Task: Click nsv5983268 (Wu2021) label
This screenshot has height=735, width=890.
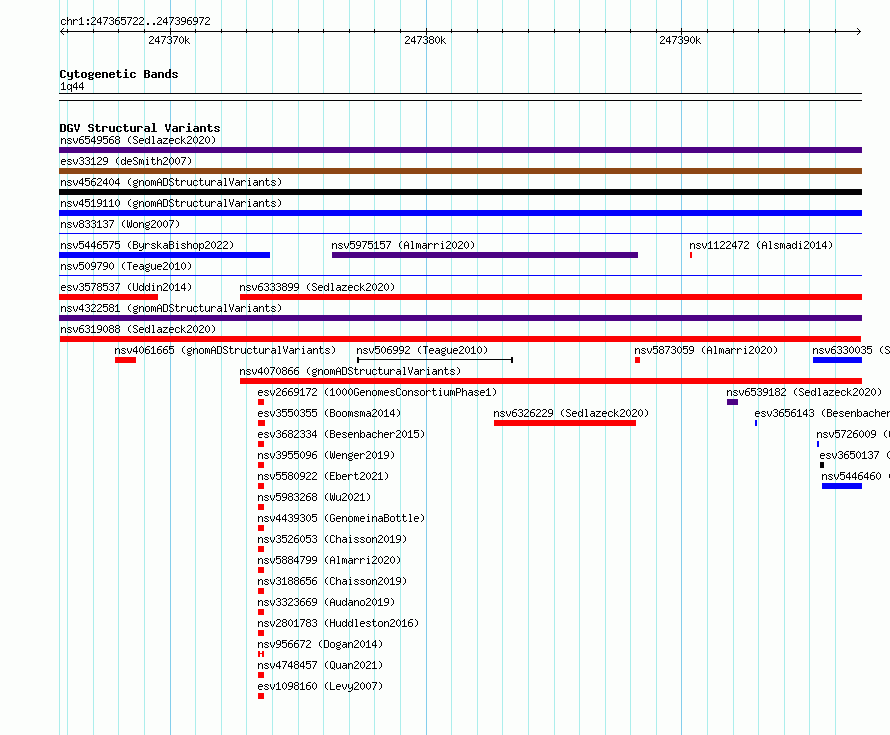Action: coord(314,497)
